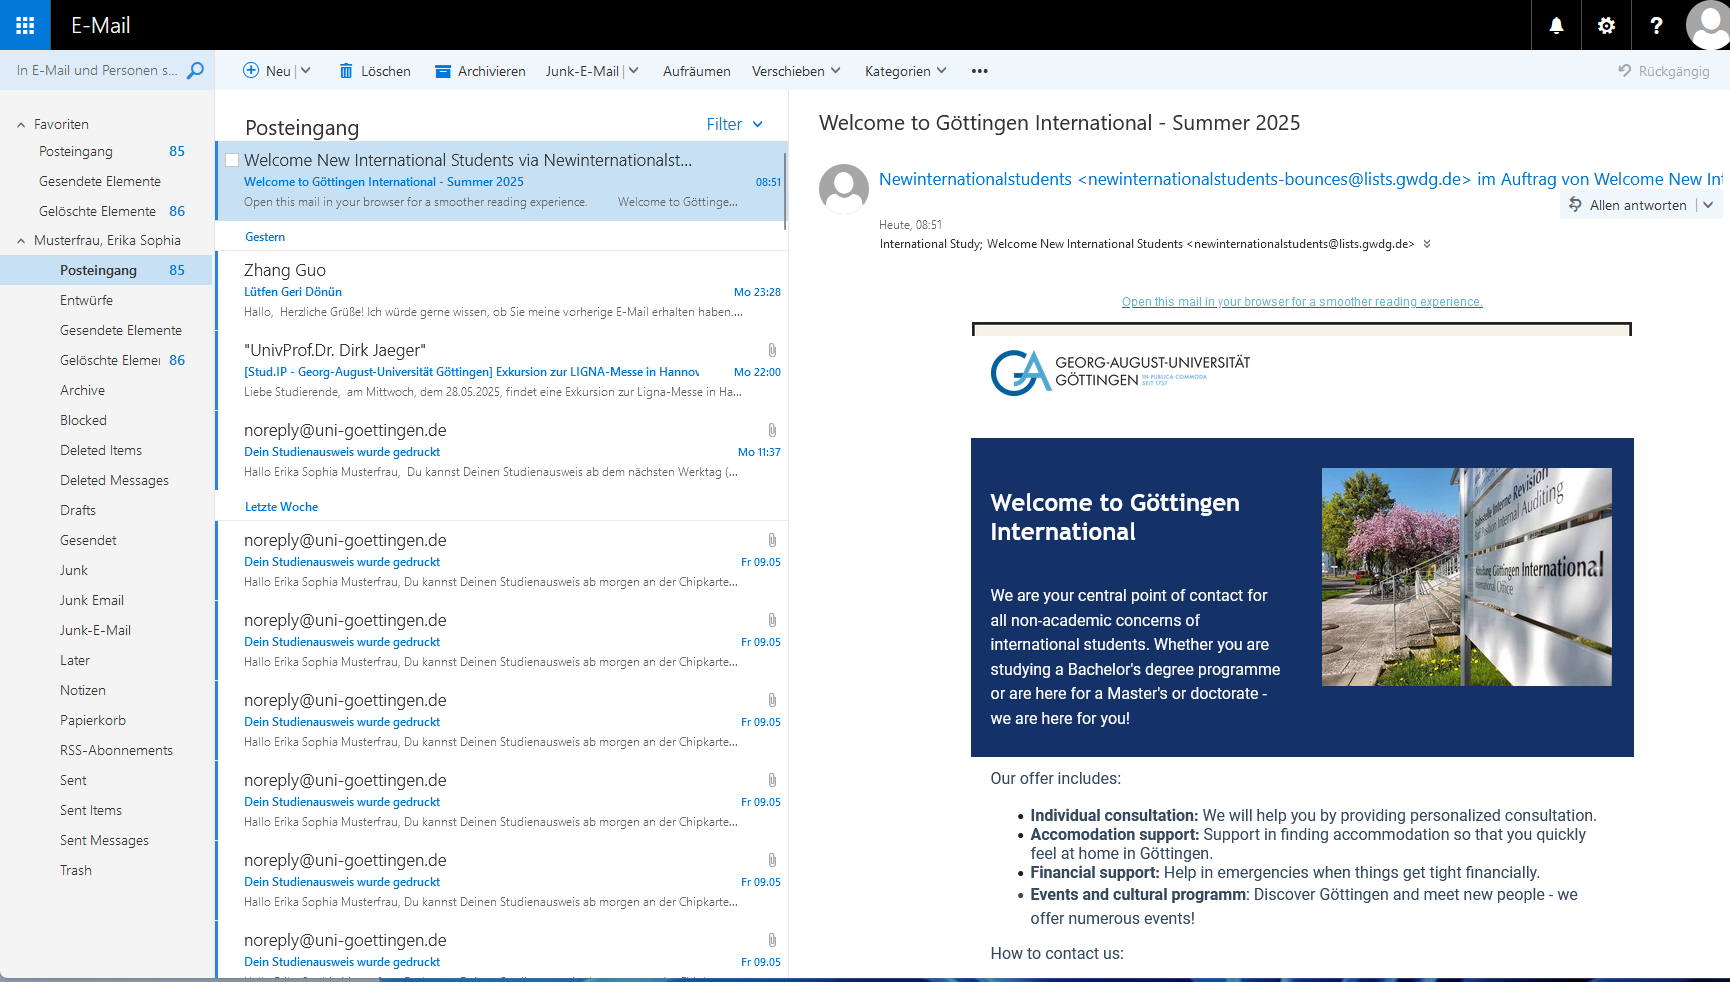Open Exkursion zur LIGNA-Messe email
The image size is (1730, 982).
(501, 370)
